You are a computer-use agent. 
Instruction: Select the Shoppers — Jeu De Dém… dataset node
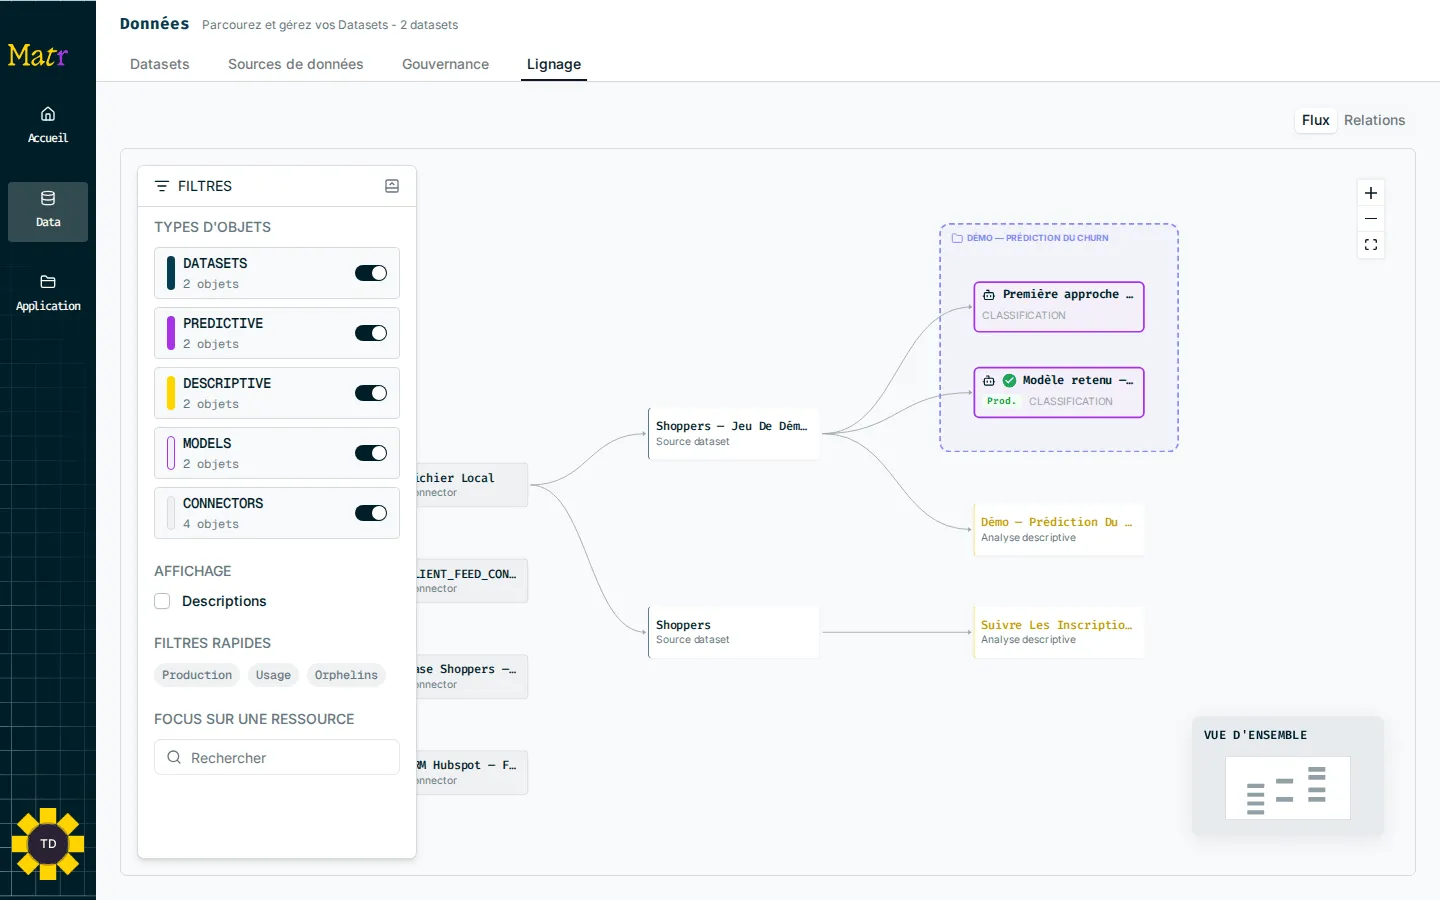pyautogui.click(x=734, y=433)
